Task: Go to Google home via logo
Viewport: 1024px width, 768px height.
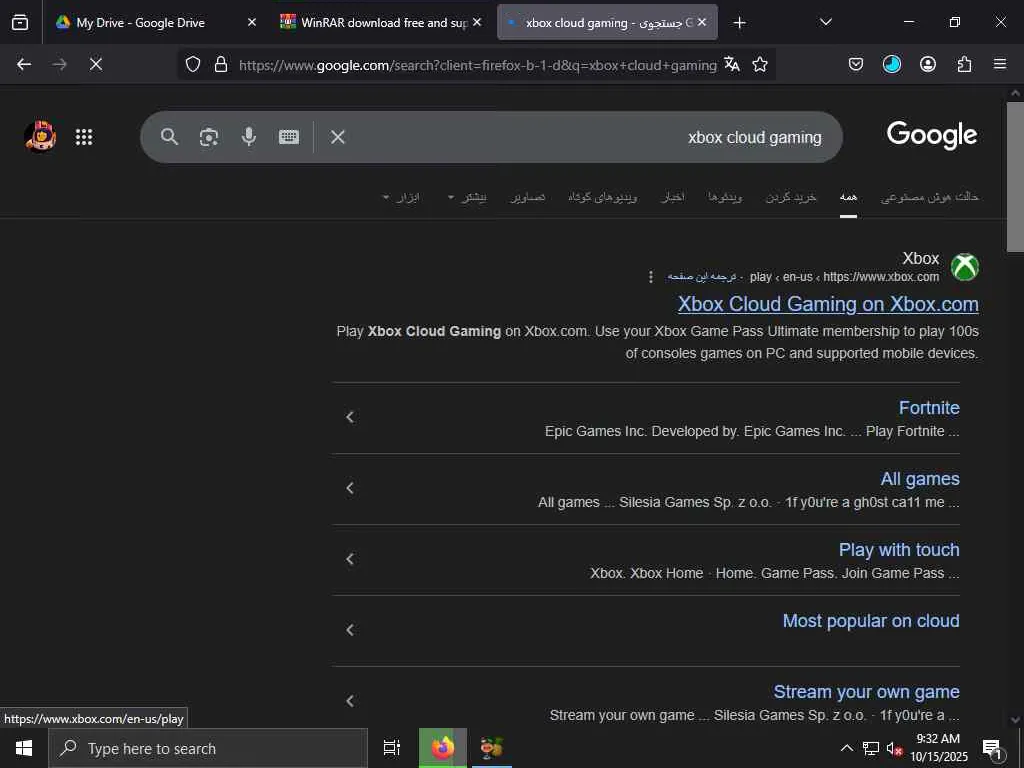Action: click(x=931, y=135)
